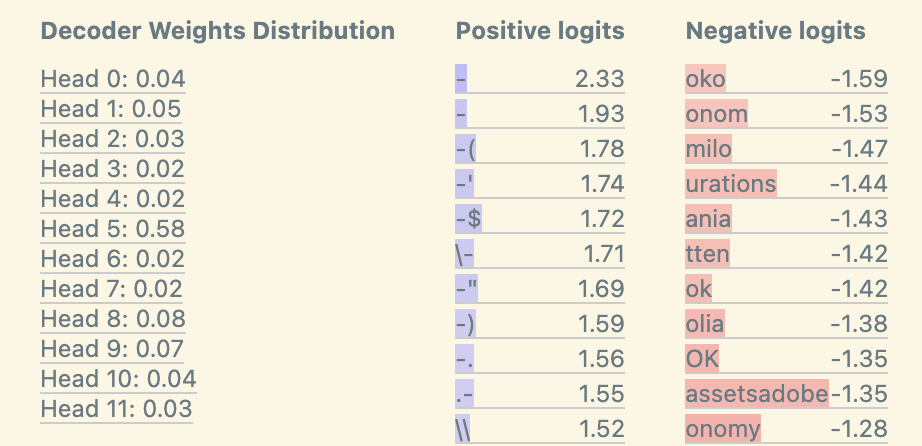Screen dimensions: 922x446
Task: Click the "oko" negative logit token
Action: tap(706, 79)
